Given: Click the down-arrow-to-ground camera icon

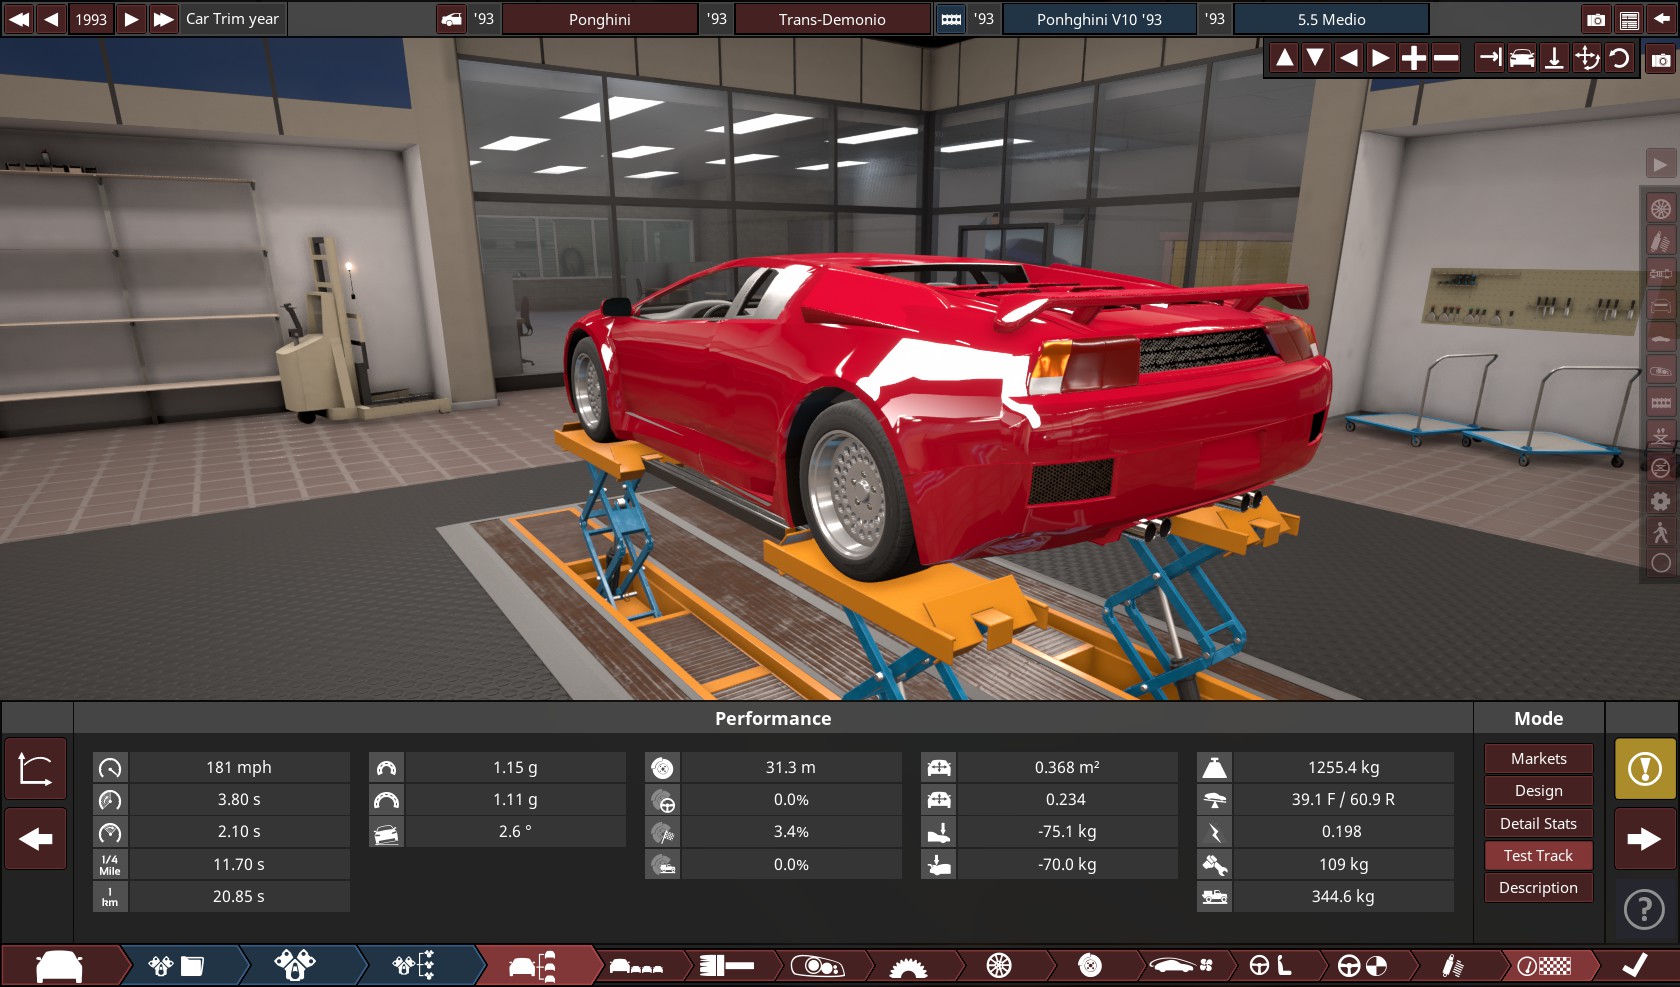Looking at the screenshot, I should pyautogui.click(x=1554, y=59).
